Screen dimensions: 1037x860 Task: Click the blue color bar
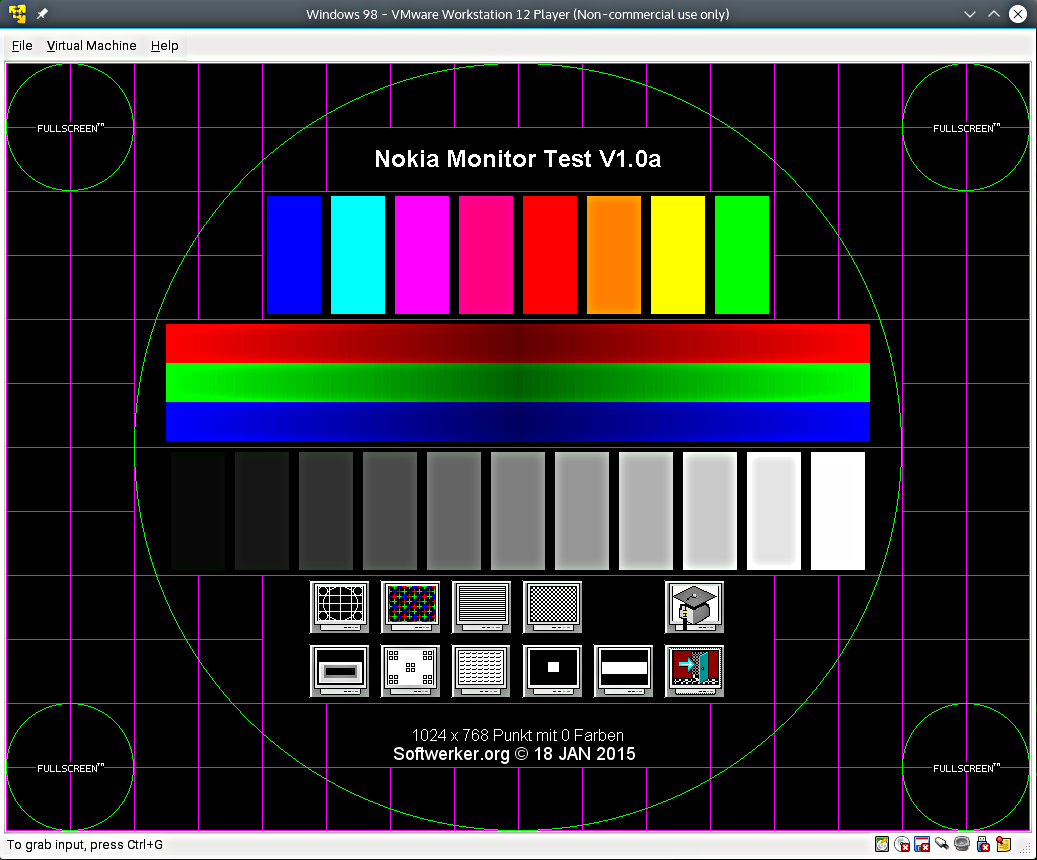point(294,254)
